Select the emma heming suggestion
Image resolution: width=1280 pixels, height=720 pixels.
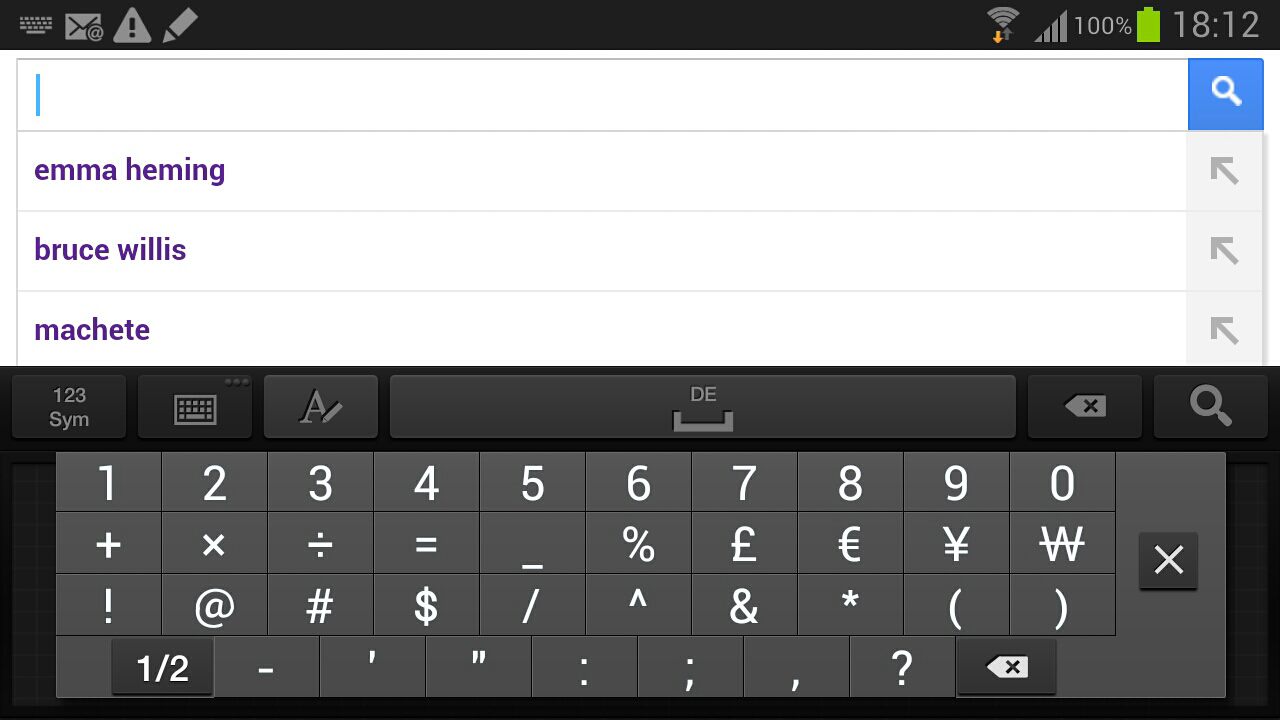130,171
